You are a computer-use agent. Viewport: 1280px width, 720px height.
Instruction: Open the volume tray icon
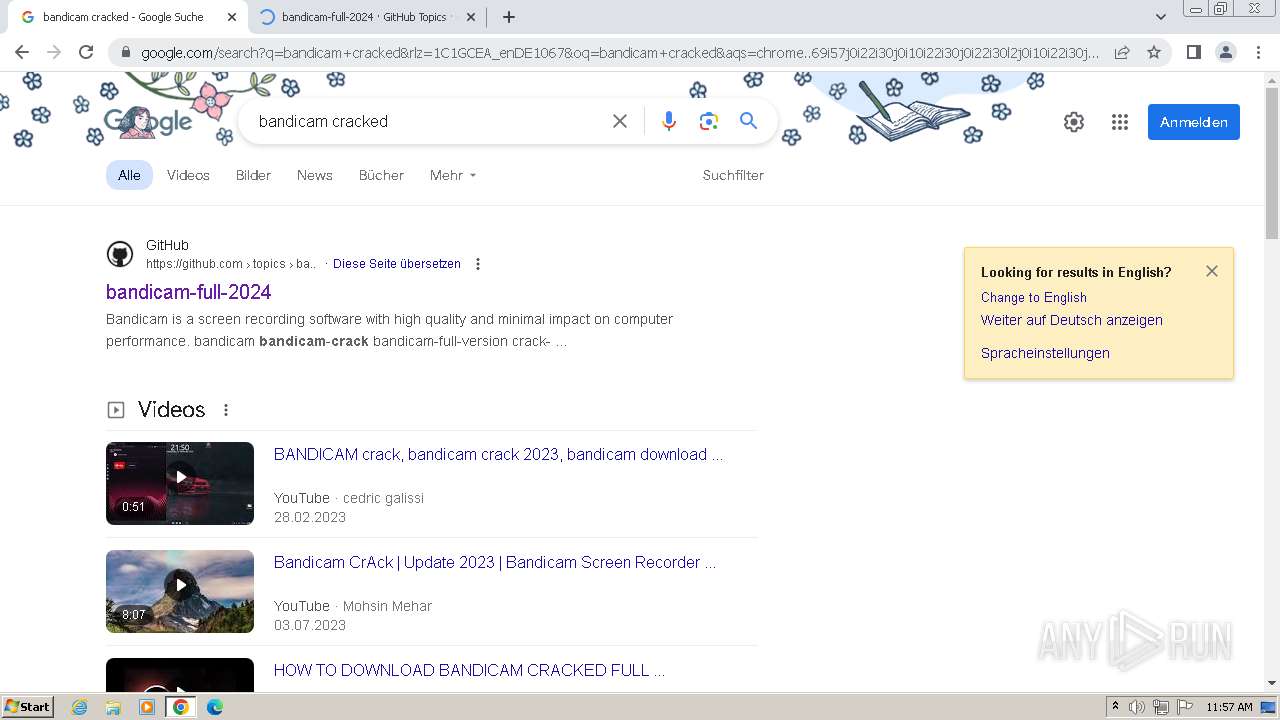point(1137,707)
